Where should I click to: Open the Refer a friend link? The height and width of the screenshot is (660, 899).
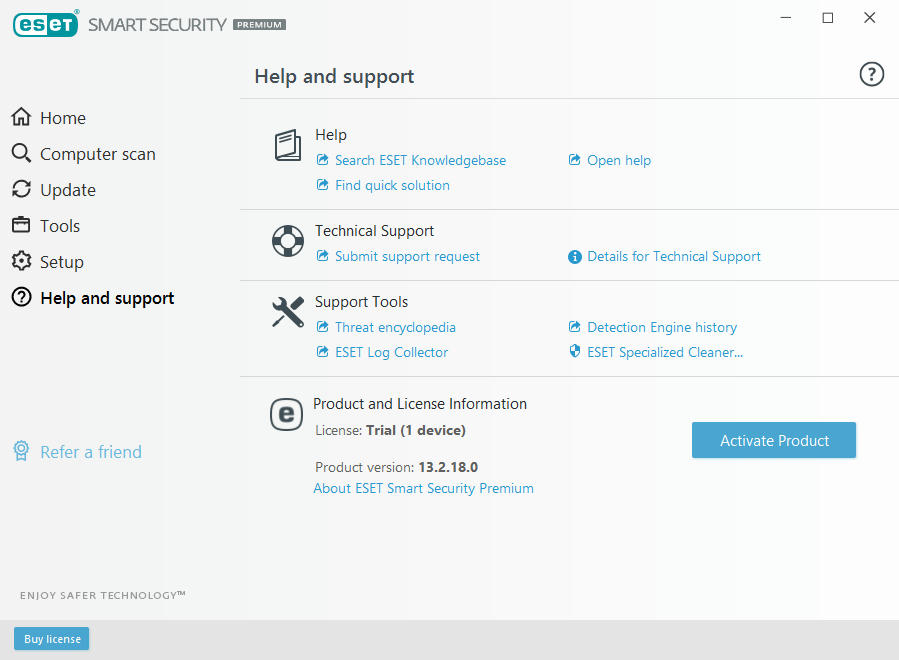(91, 452)
